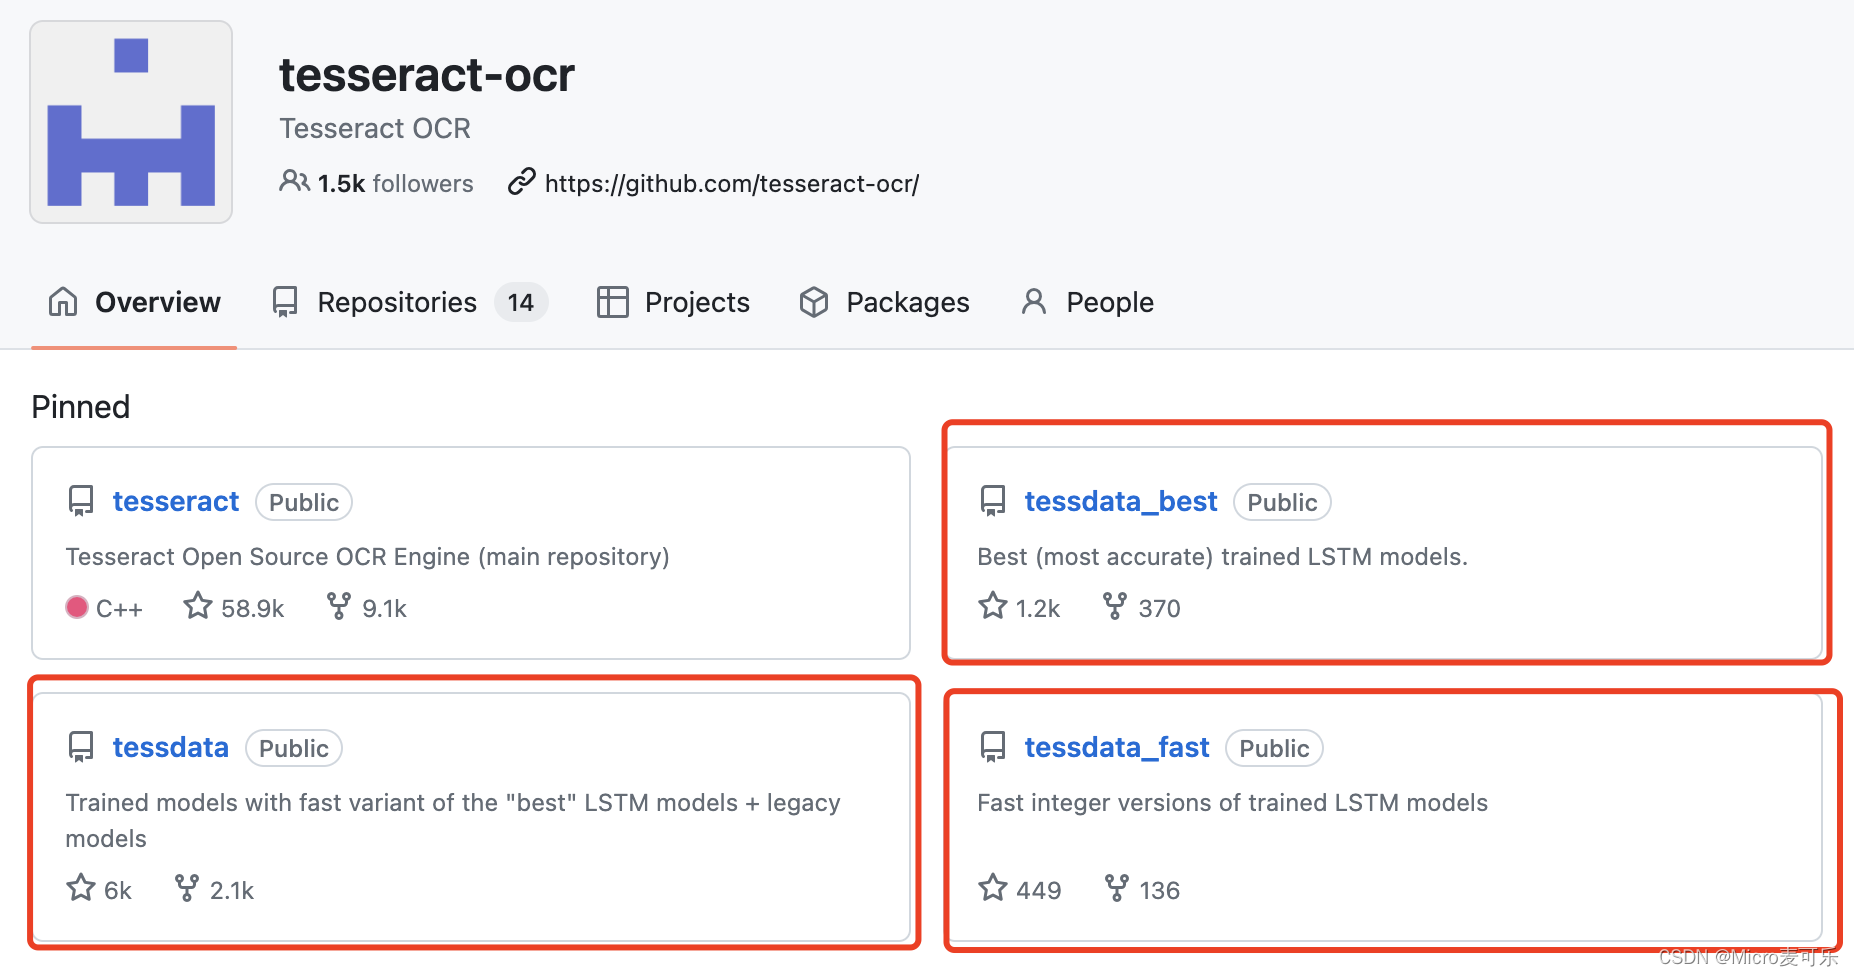The image size is (1854, 976).
Task: Click the repo icon beside tessdata_fast
Action: [x=993, y=747]
